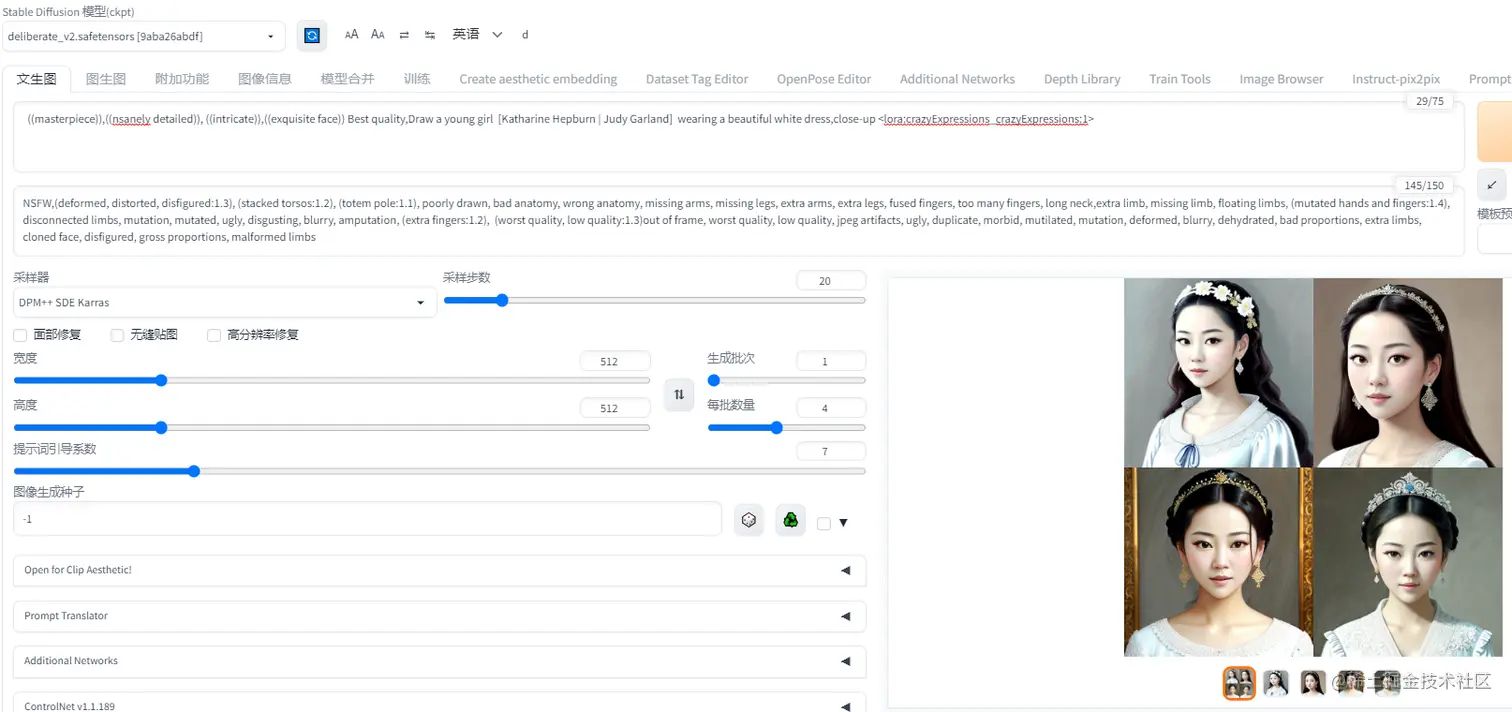Image resolution: width=1512 pixels, height=712 pixels.
Task: Switch to the 文生图 tab
Action: [x=37, y=79]
